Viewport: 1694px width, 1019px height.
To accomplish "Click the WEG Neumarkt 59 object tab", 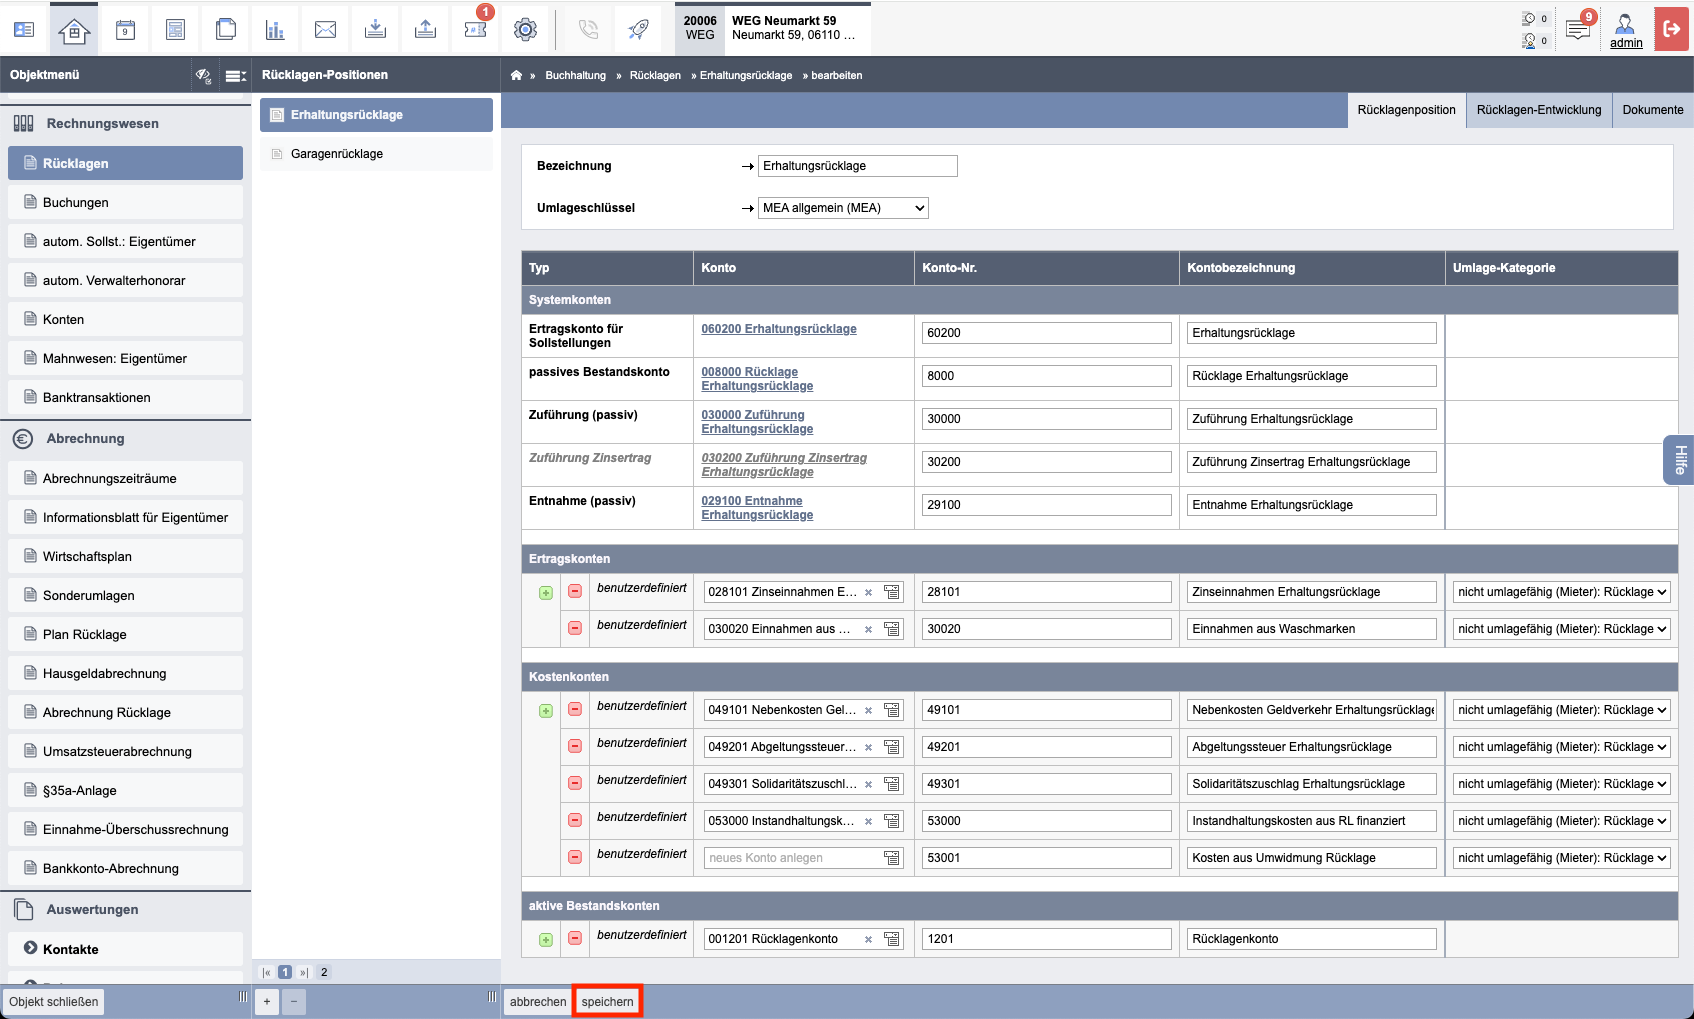I will pyautogui.click(x=771, y=28).
